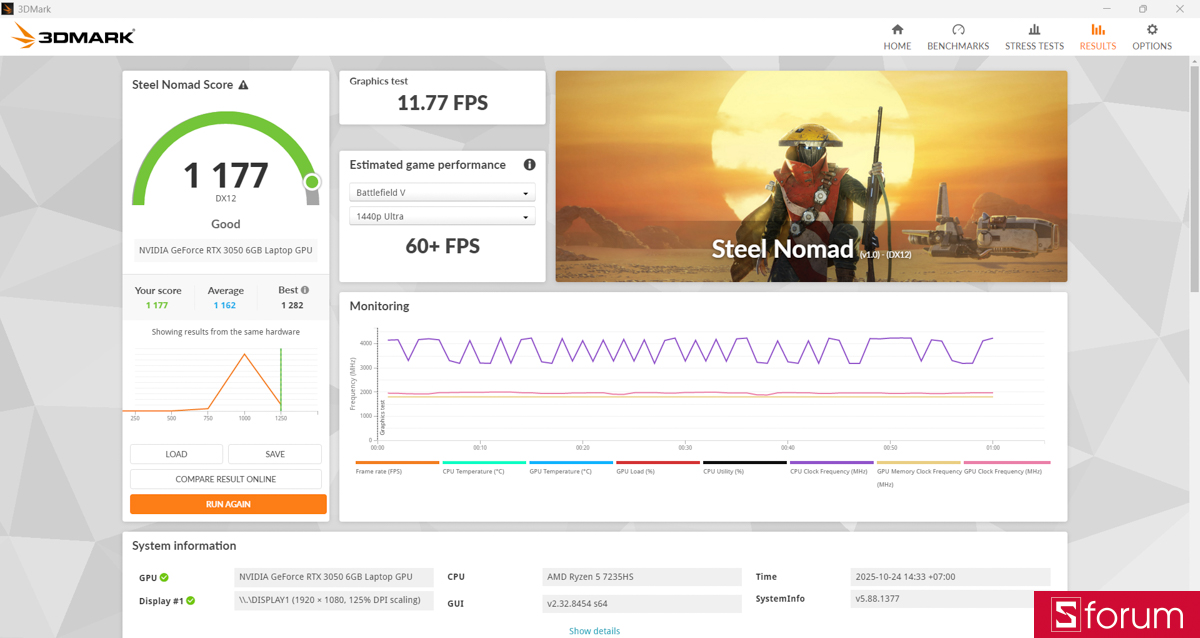Toggle the GPU Temperature legend series
The width and height of the screenshot is (1200, 638).
(x=570, y=467)
